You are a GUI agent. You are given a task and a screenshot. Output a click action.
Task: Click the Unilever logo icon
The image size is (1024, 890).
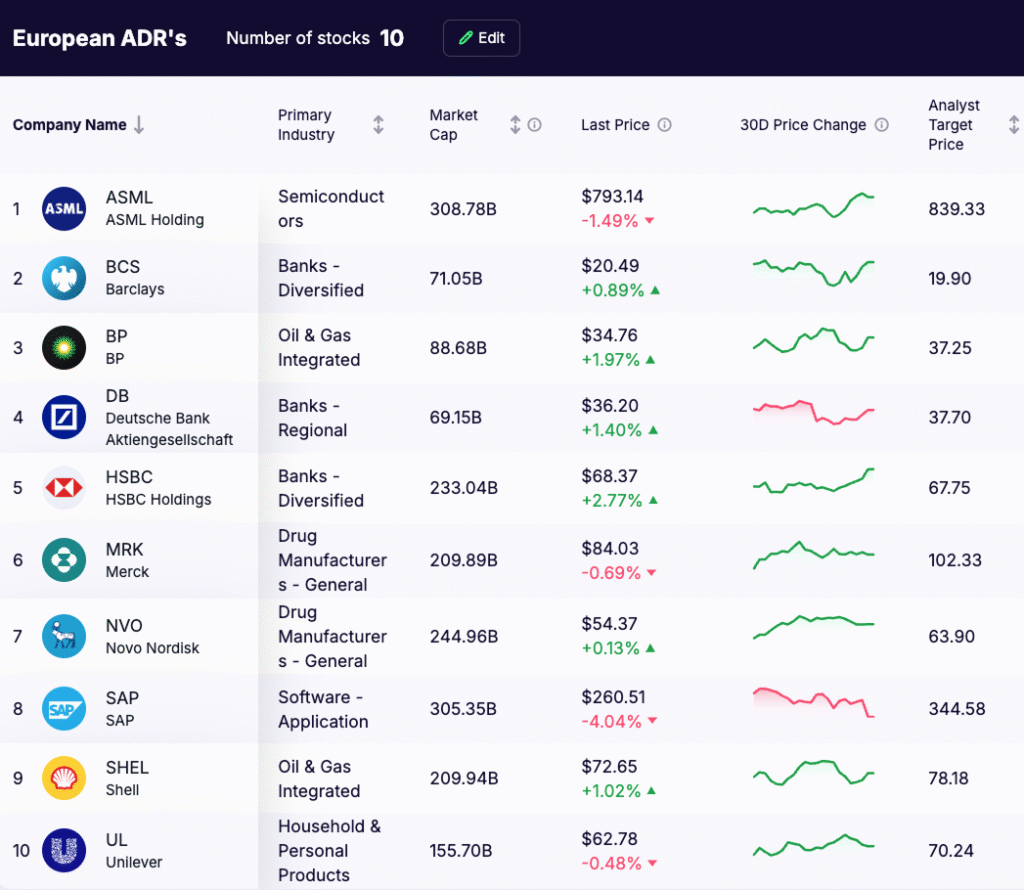point(64,851)
